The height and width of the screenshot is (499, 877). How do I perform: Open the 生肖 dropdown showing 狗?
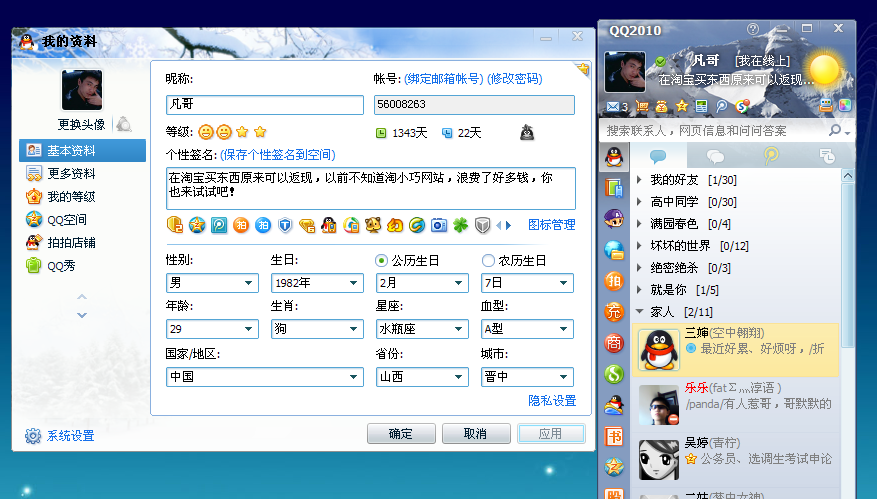coord(317,329)
